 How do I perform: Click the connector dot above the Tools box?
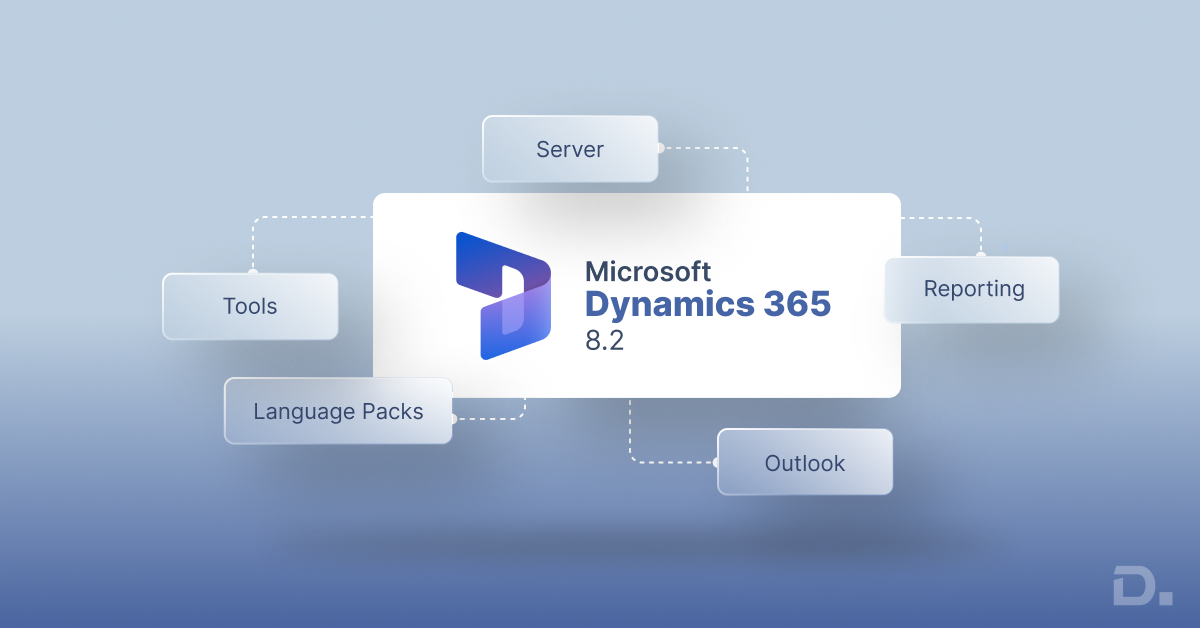[x=252, y=272]
